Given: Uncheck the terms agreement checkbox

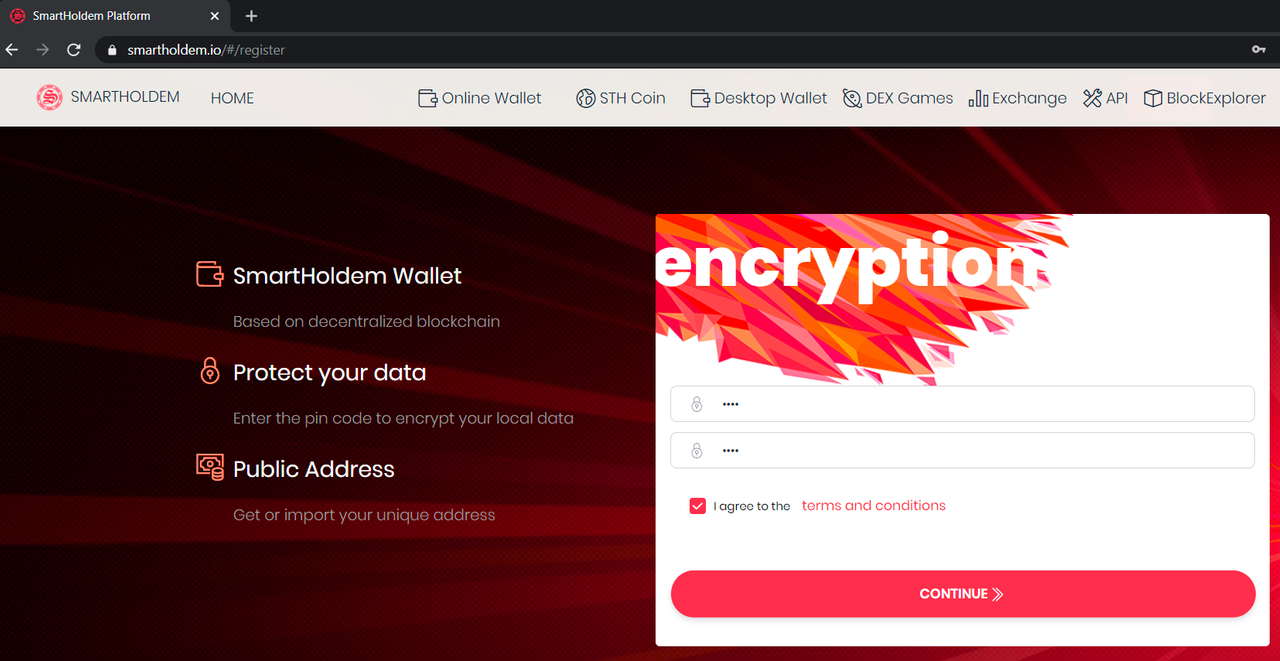Looking at the screenshot, I should [x=697, y=506].
